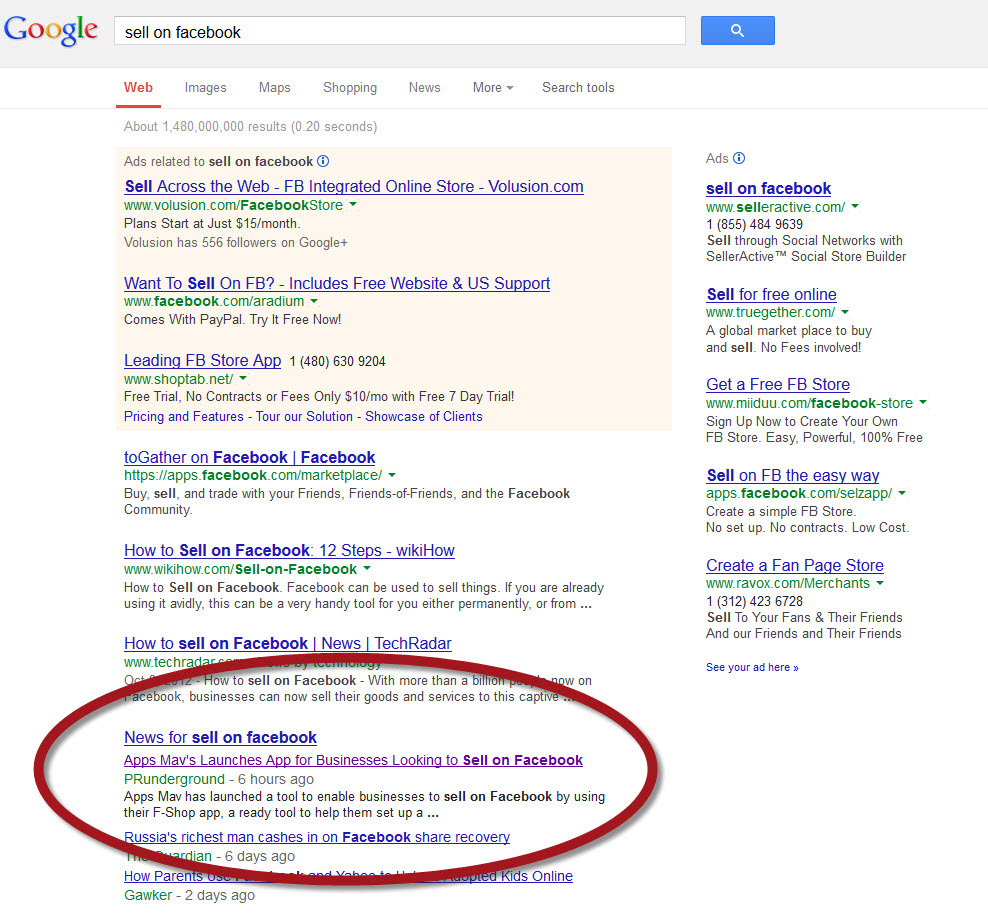Screen dimensions: 988x916
Task: Expand arrow beside www.volusion.com/FacebookStore URL
Action: pyautogui.click(x=353, y=204)
